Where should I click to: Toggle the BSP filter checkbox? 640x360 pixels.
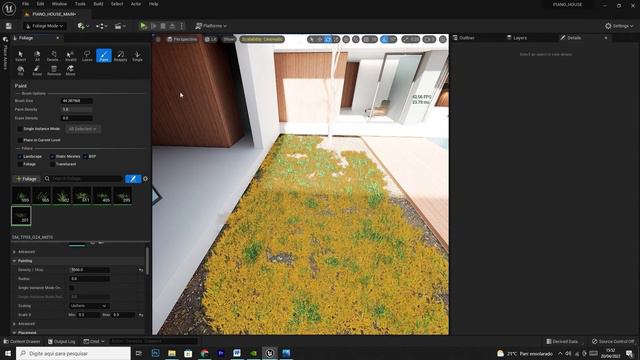pyautogui.click(x=85, y=156)
